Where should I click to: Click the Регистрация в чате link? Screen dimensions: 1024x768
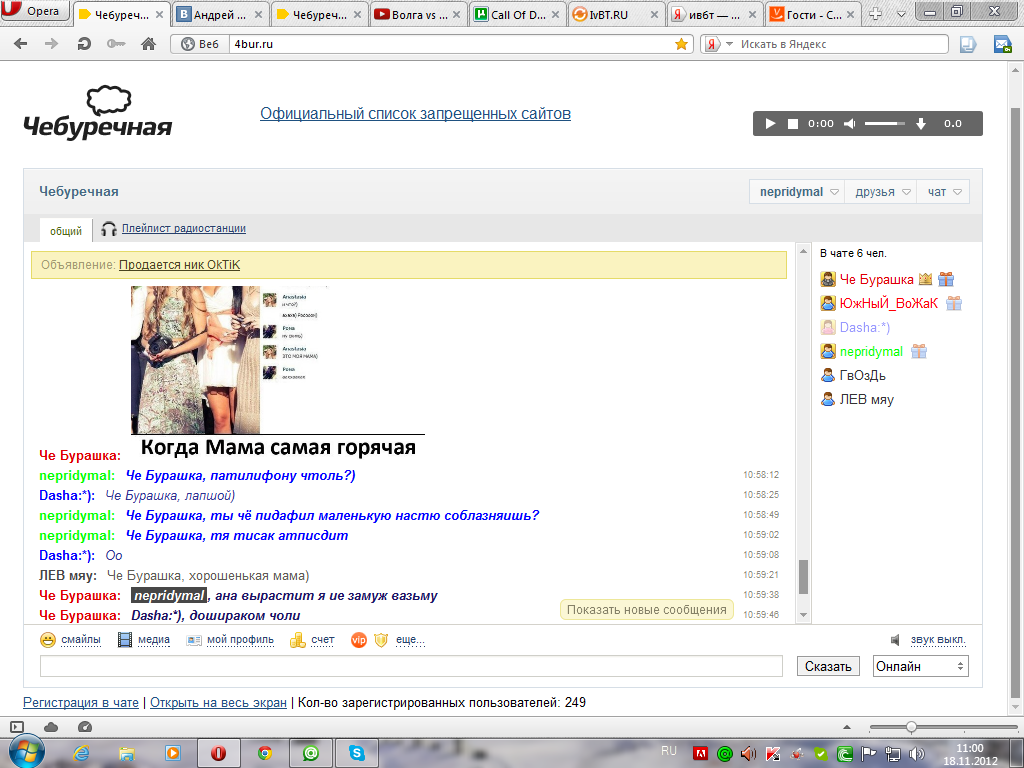coord(81,703)
